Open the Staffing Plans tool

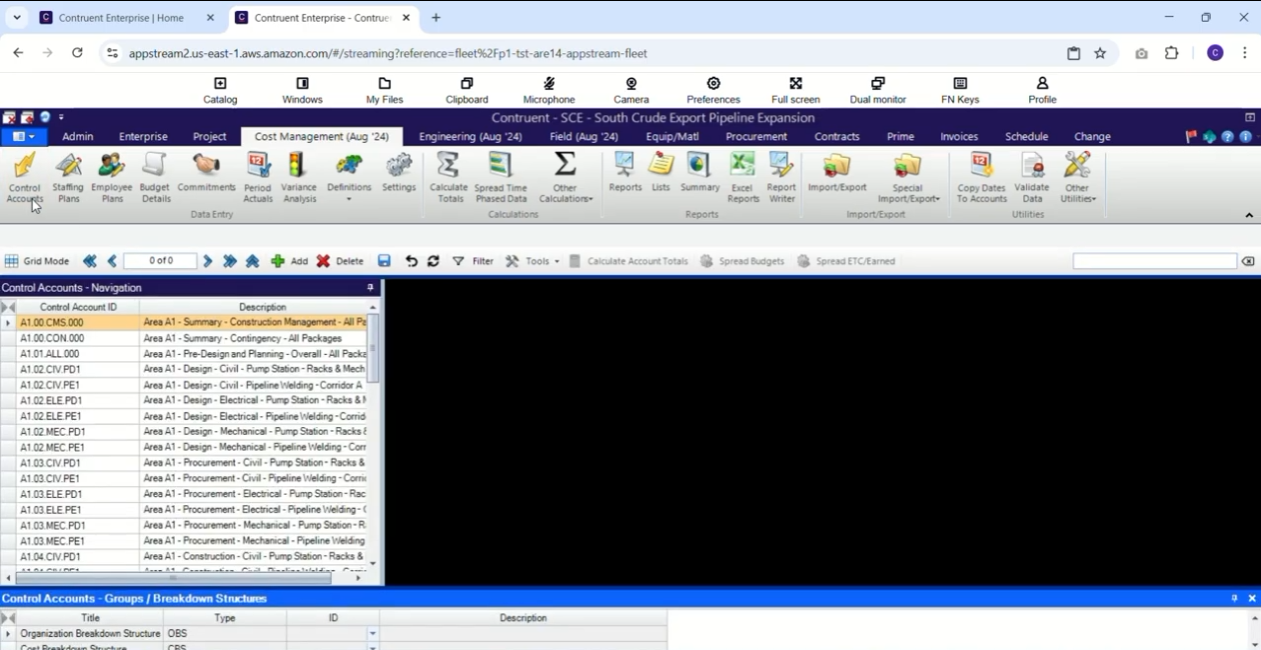tap(68, 178)
